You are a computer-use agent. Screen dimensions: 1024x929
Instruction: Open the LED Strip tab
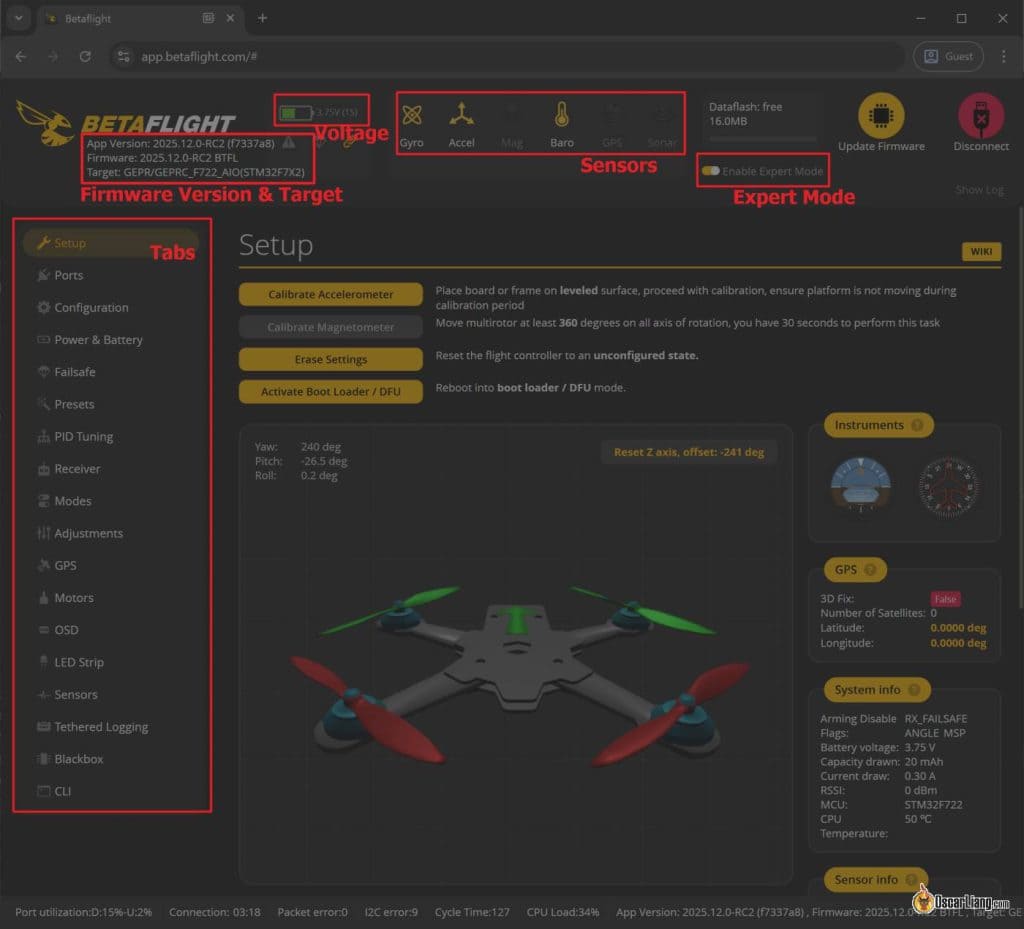coord(111,662)
